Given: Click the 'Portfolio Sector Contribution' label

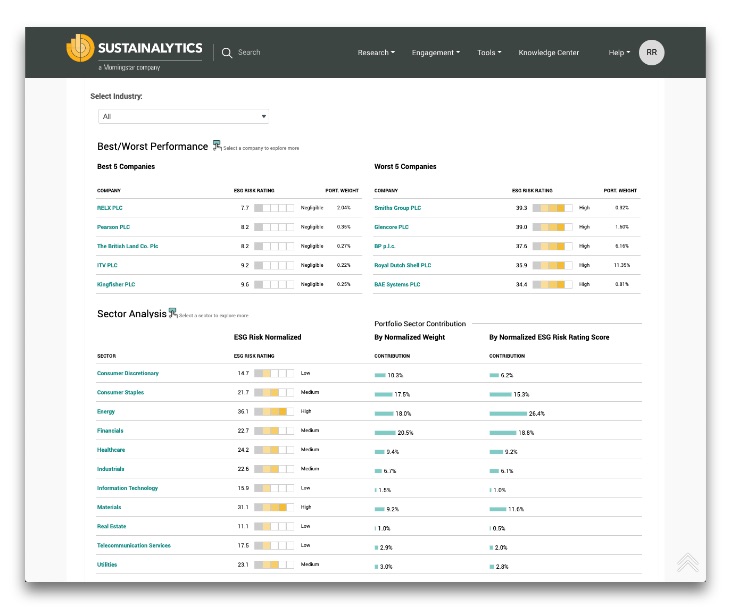Looking at the screenshot, I should [420, 324].
